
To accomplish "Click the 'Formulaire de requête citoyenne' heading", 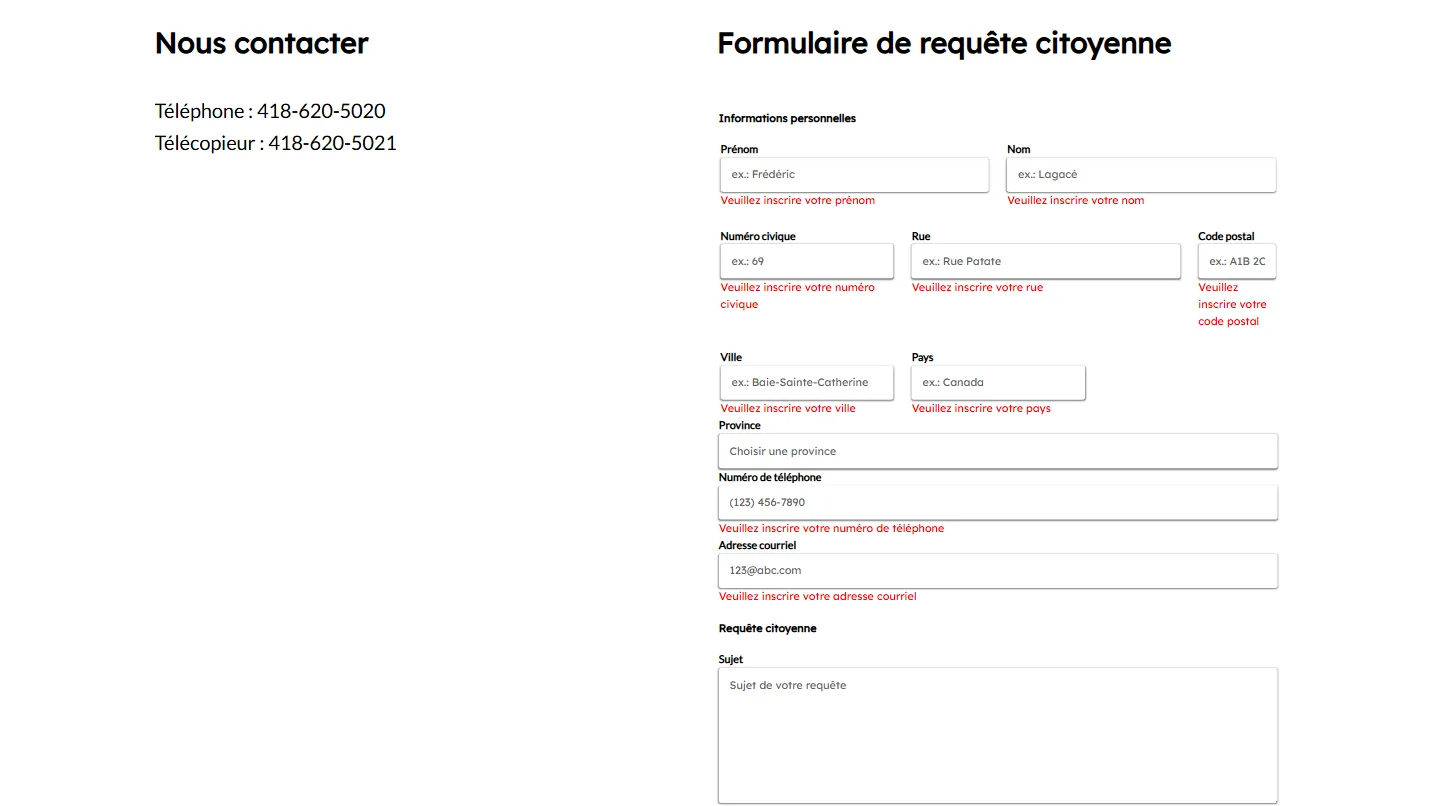I will point(944,44).
